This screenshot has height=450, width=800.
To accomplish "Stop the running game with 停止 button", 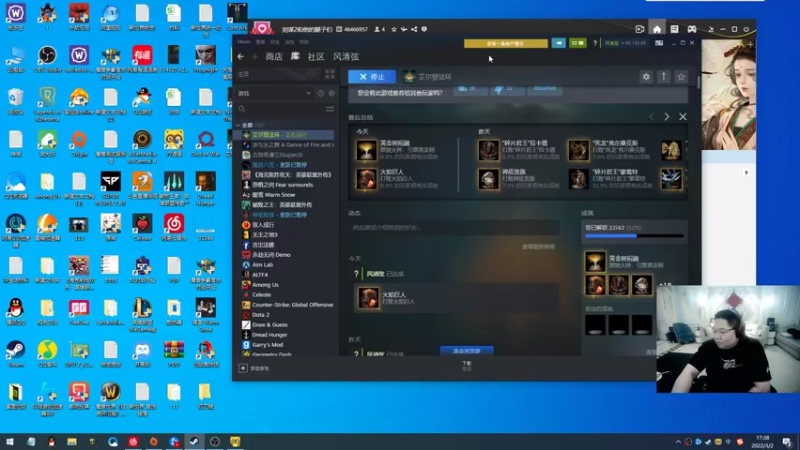I will [x=371, y=77].
